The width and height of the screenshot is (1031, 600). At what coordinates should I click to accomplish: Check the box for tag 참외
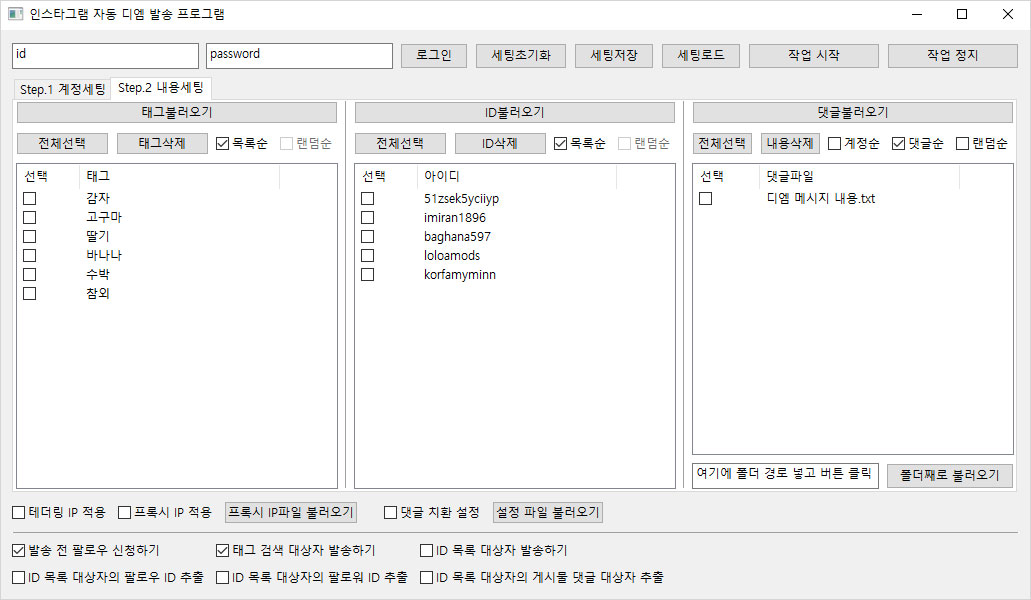pos(30,294)
